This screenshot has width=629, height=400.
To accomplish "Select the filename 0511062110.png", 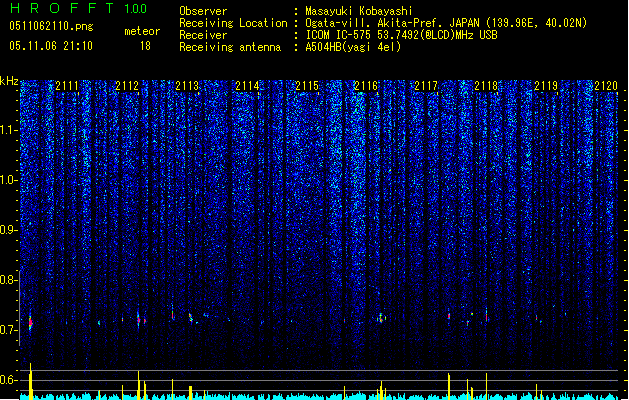I will point(51,26).
